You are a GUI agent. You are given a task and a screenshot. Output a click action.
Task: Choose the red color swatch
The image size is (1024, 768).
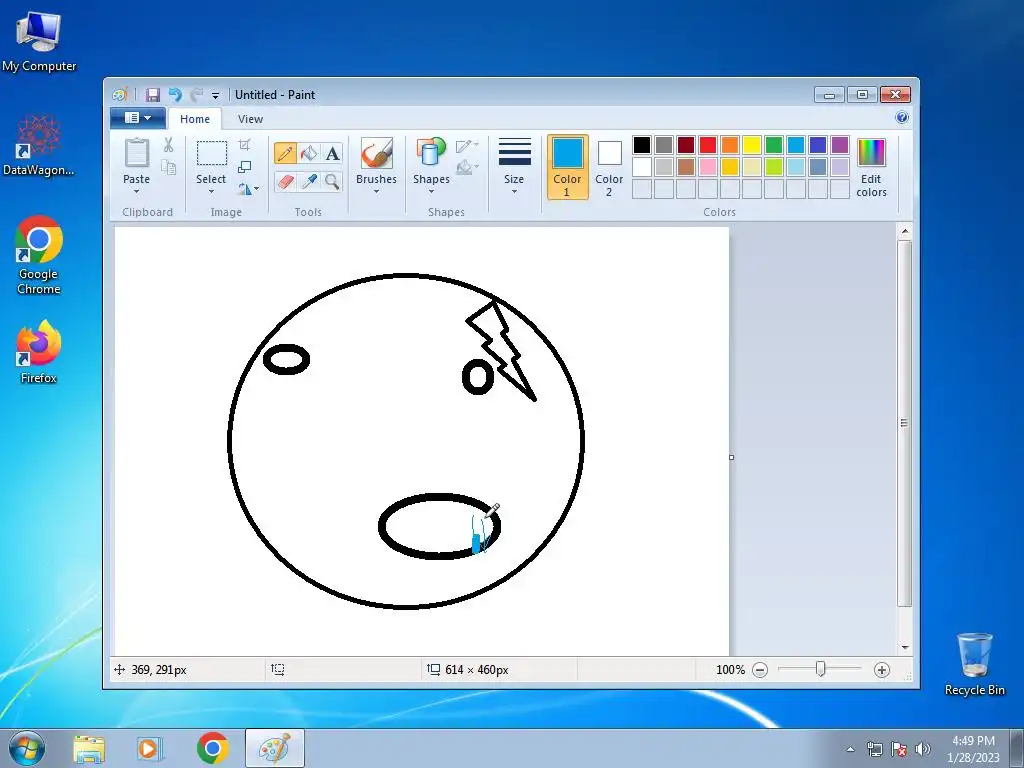[x=708, y=144]
